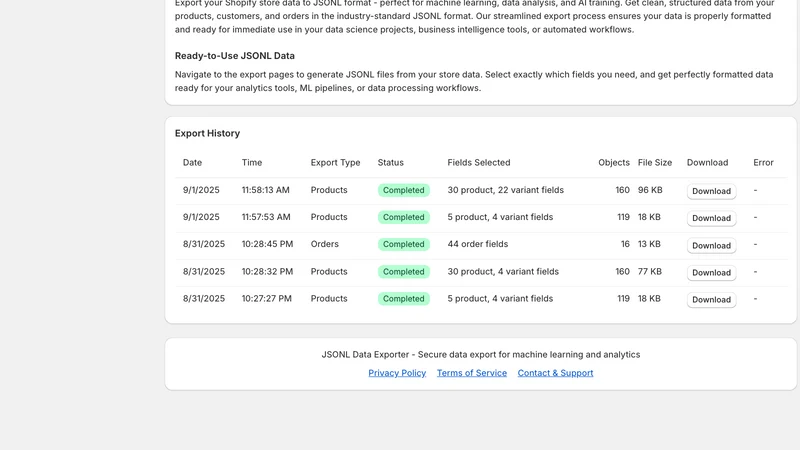
Task: Select '44 order fields' cell
Action: 478,244
